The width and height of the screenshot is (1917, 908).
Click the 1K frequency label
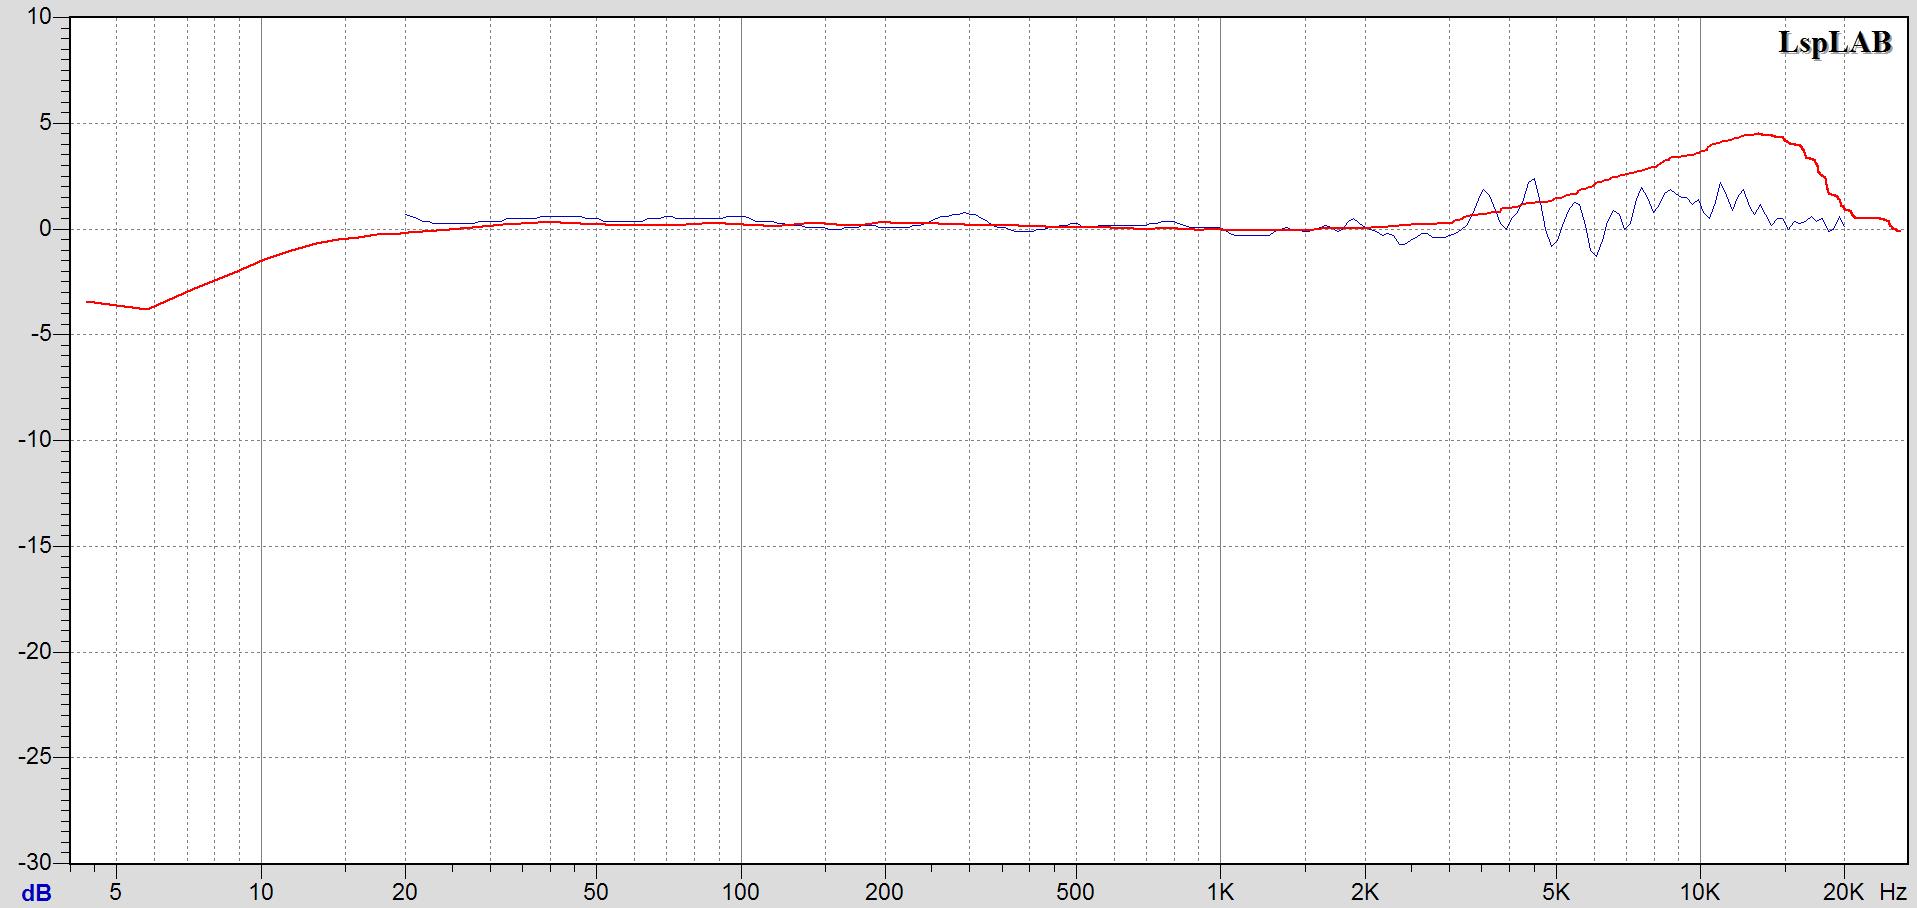coord(1220,892)
